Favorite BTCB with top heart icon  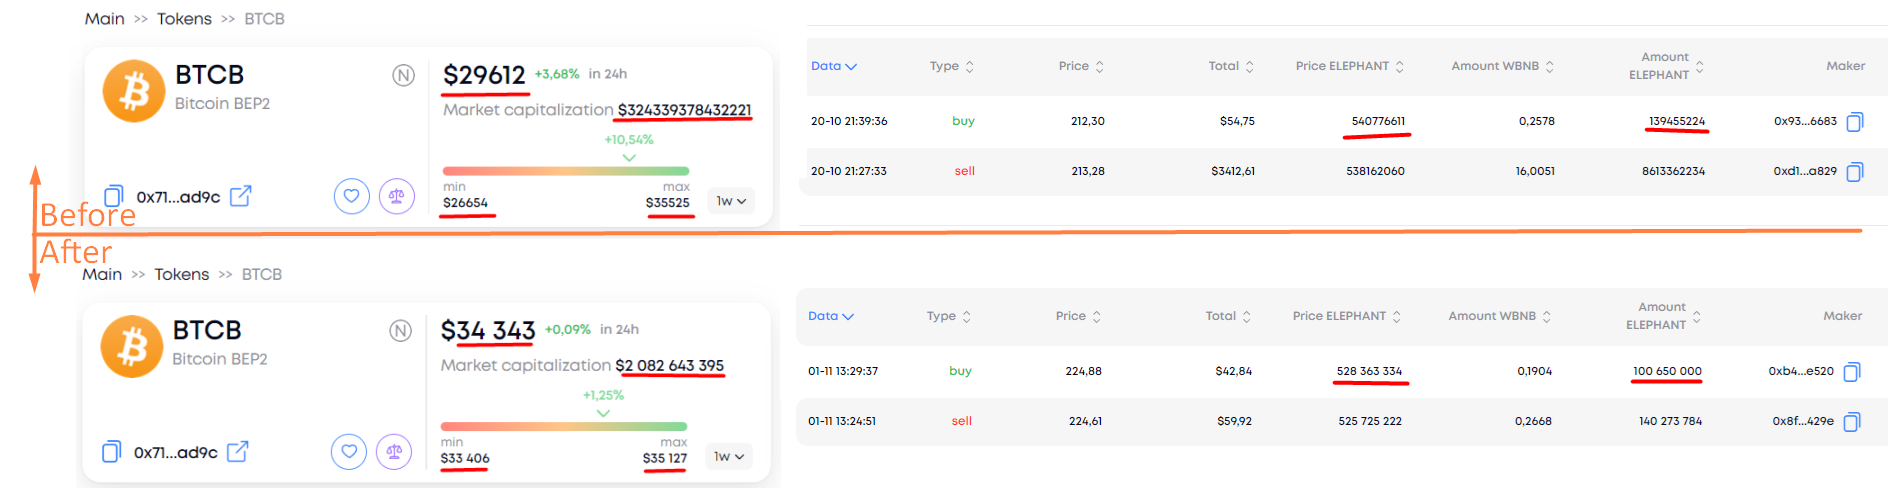click(x=351, y=196)
